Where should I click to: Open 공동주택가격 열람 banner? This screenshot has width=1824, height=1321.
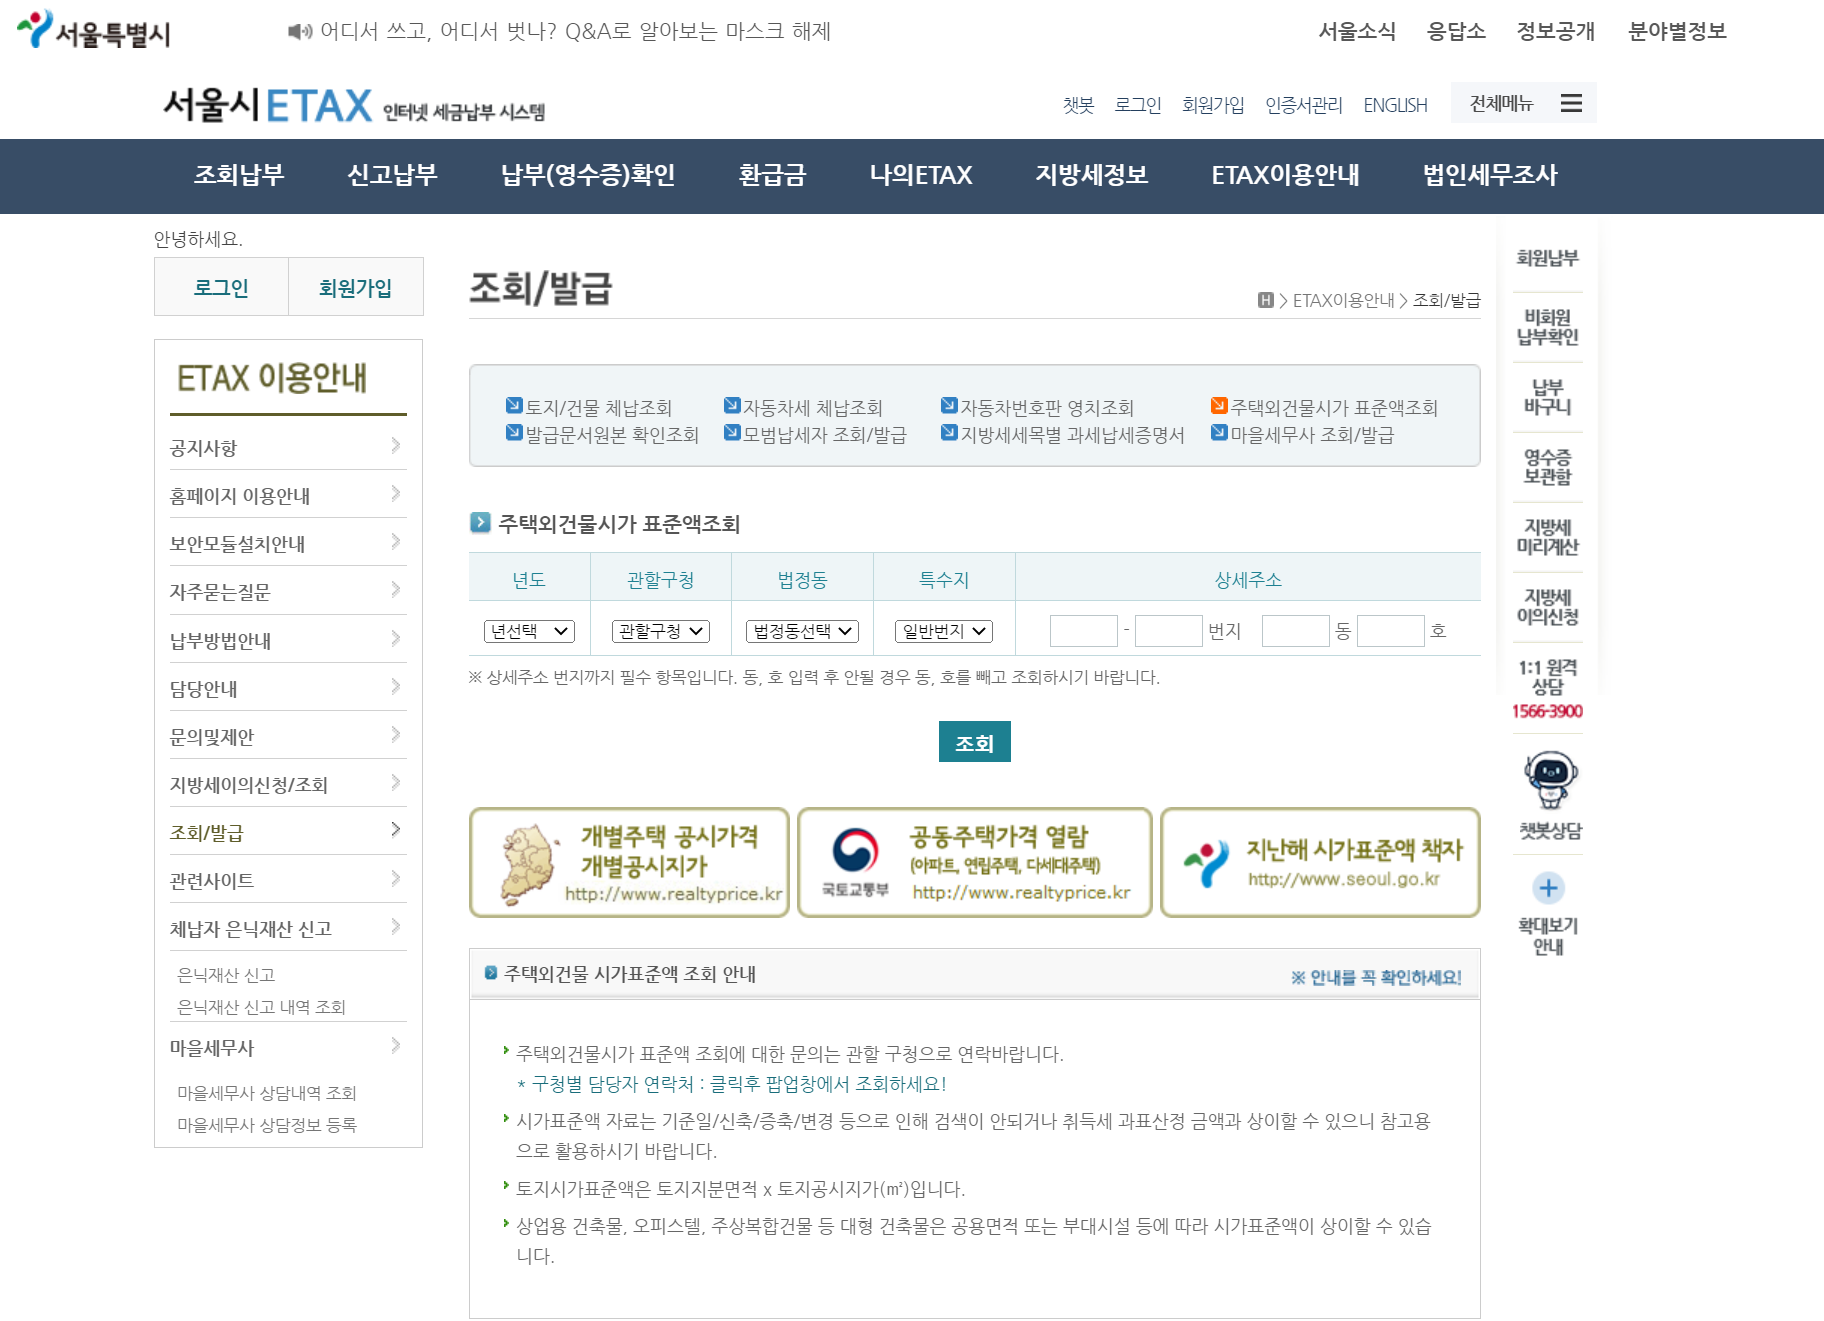pyautogui.click(x=975, y=862)
